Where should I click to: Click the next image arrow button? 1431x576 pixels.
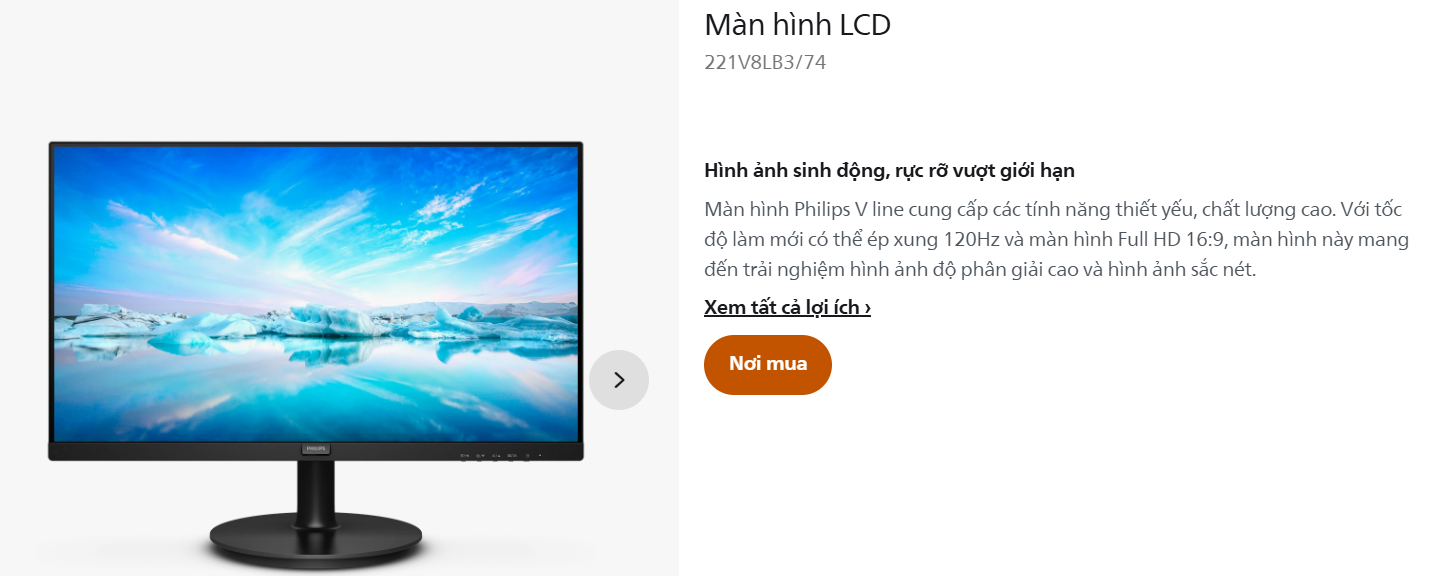pyautogui.click(x=619, y=380)
